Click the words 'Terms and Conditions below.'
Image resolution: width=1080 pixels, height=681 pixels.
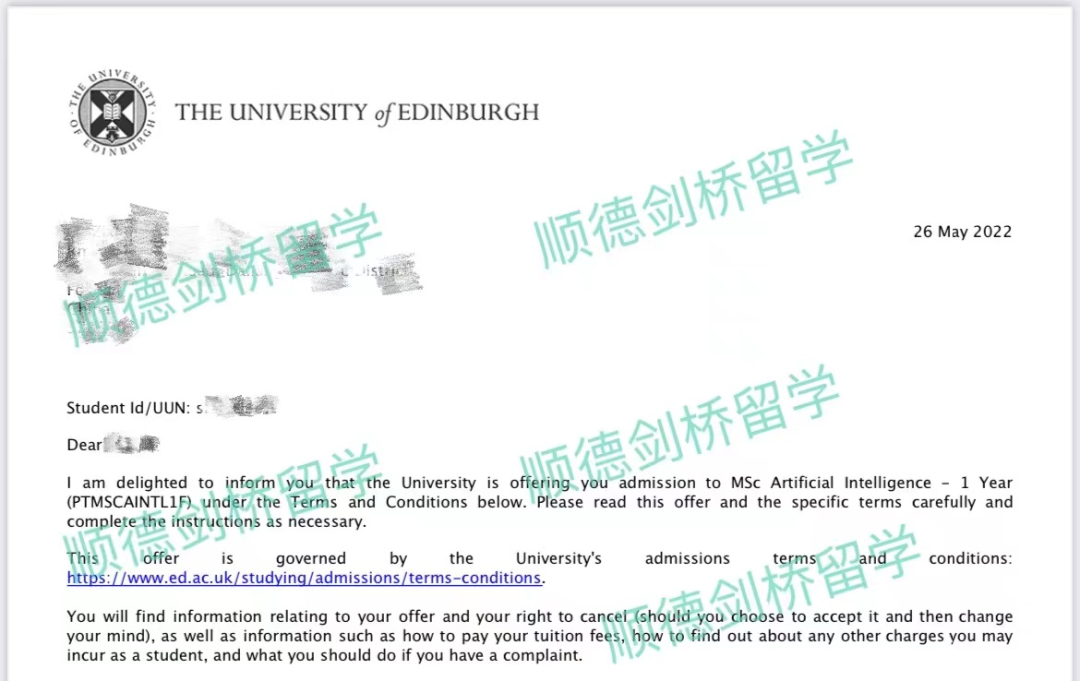pos(408,502)
